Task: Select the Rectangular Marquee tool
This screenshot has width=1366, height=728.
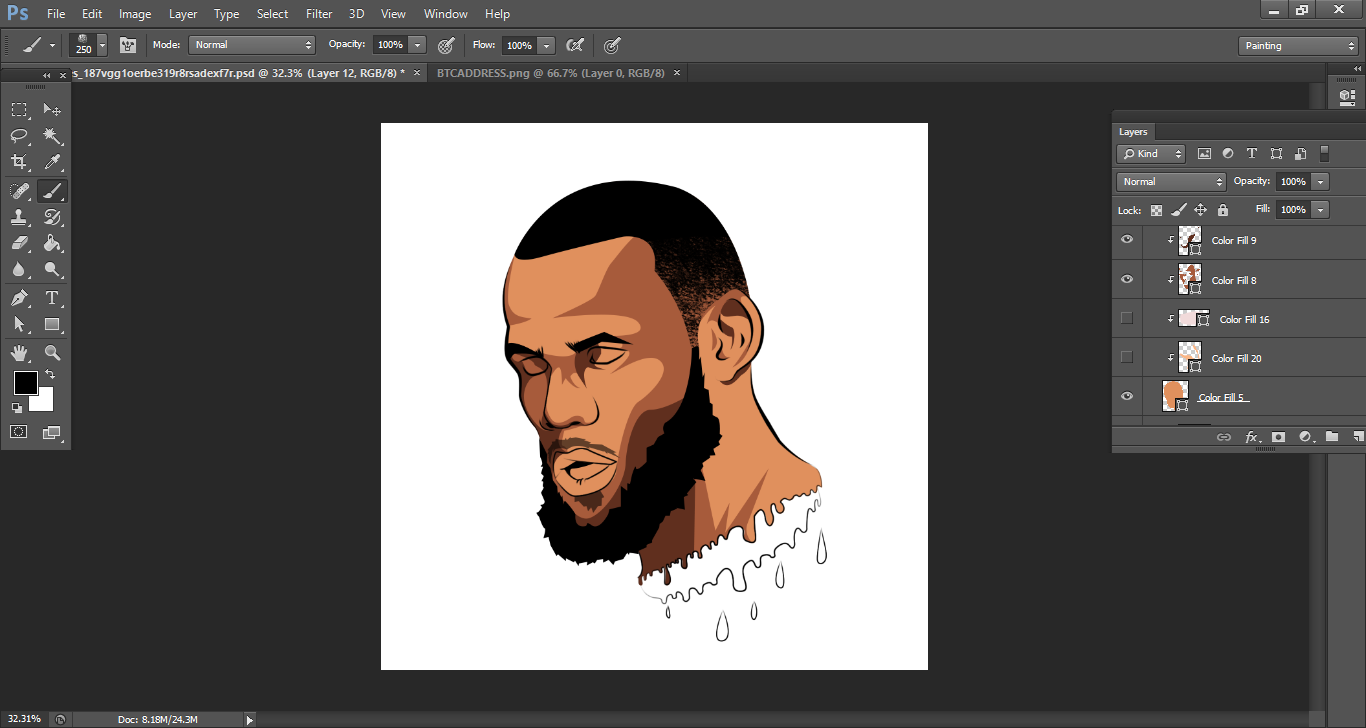Action: coord(19,109)
